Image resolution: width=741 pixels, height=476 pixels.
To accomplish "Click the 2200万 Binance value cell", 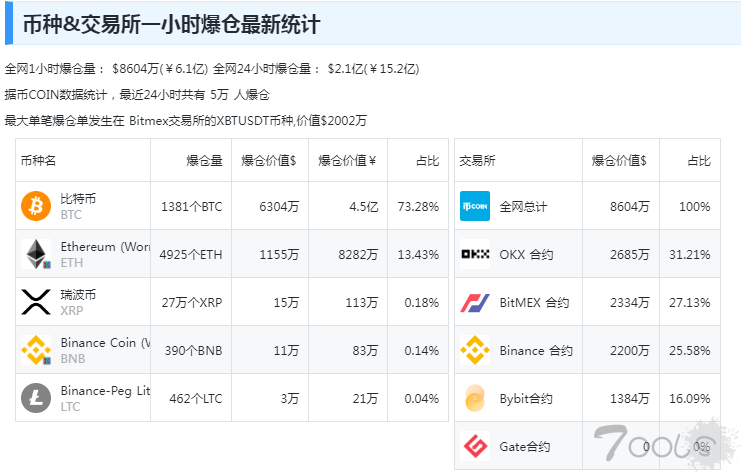I will coord(629,351).
